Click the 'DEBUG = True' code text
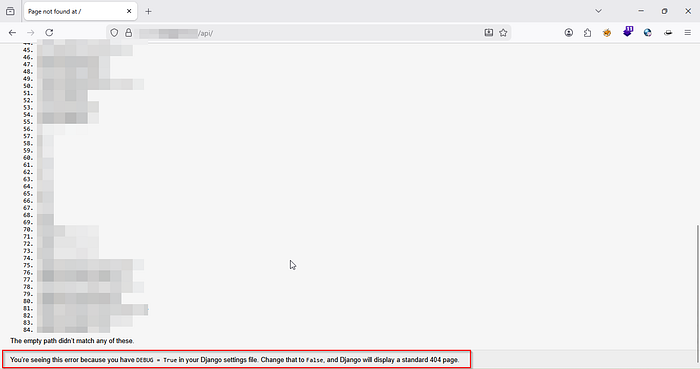 [156, 360]
